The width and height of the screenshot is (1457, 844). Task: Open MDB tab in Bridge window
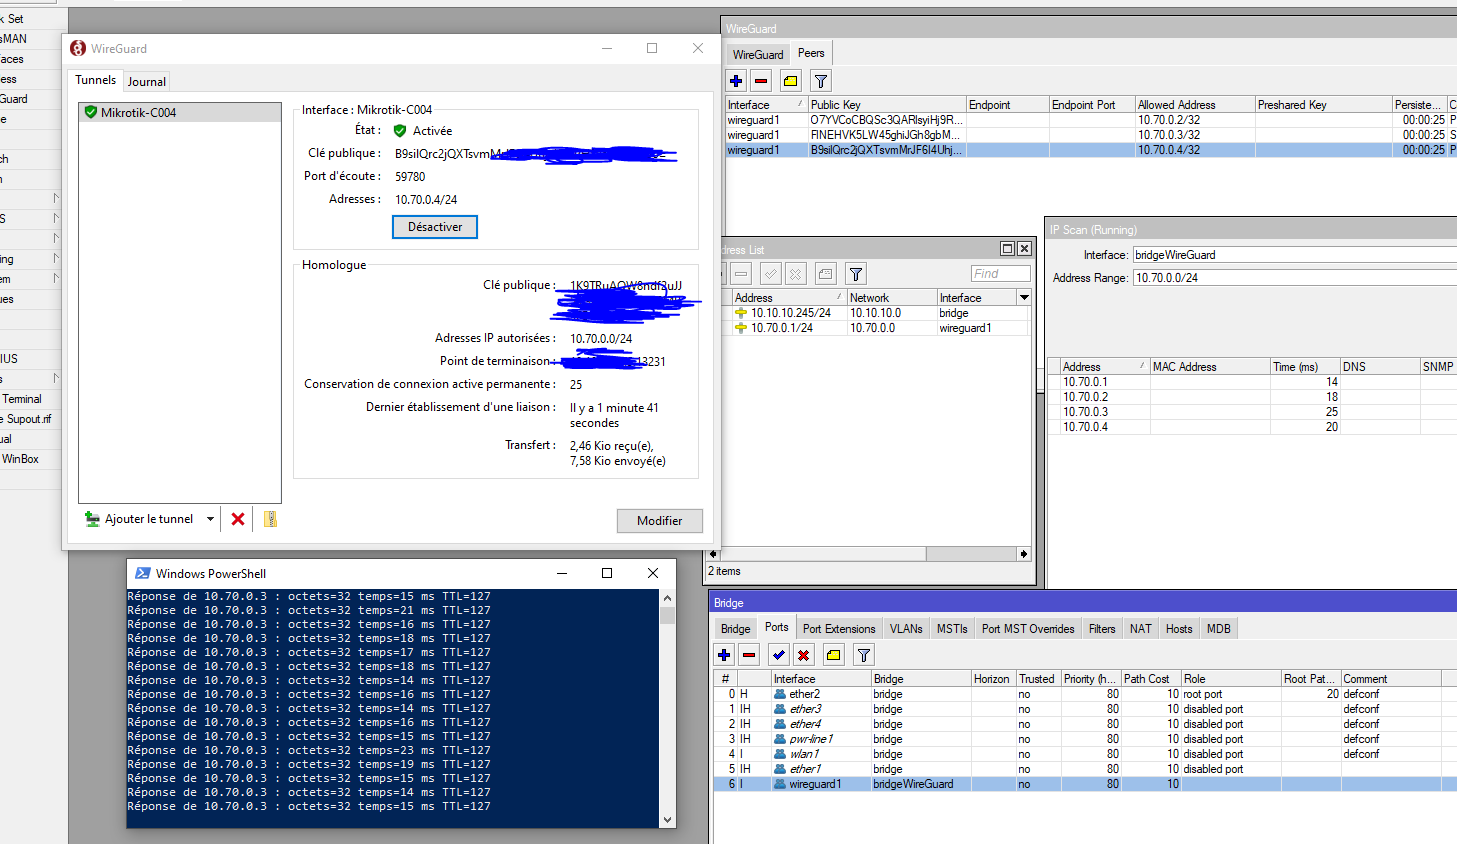coord(1219,629)
